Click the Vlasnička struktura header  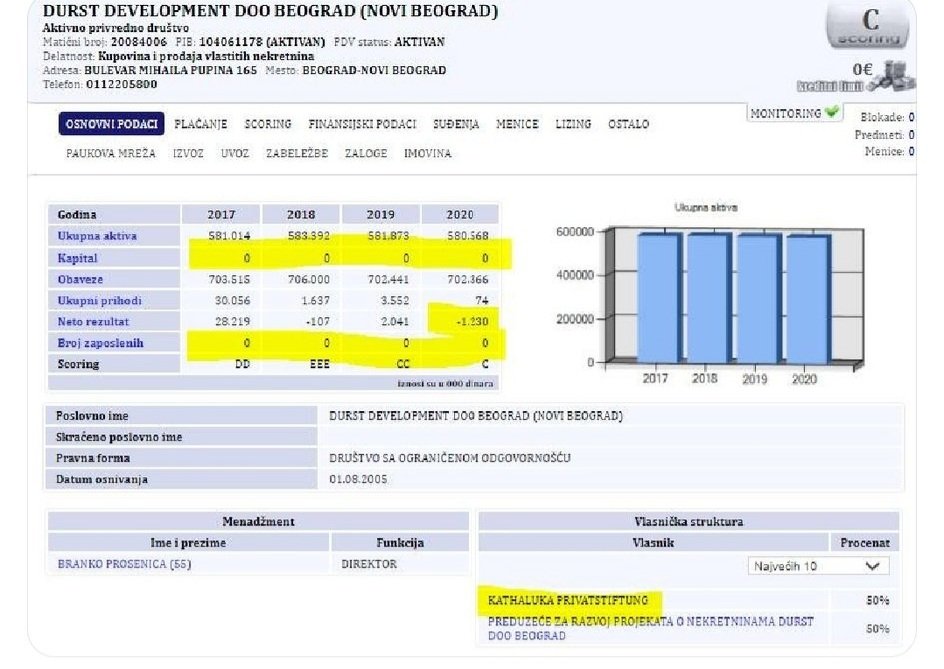pyautogui.click(x=688, y=521)
